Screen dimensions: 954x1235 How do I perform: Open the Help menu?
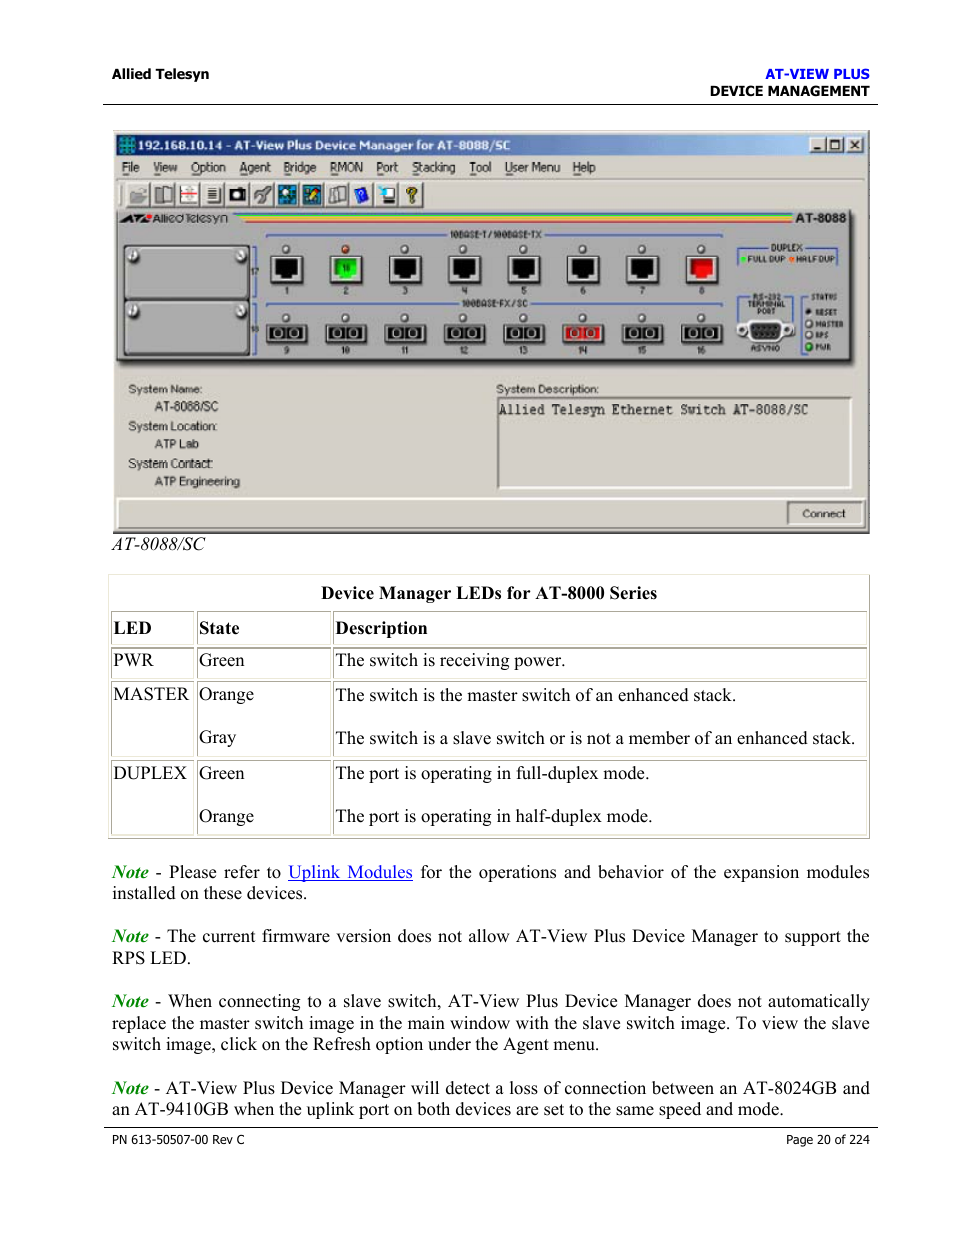coord(584,168)
